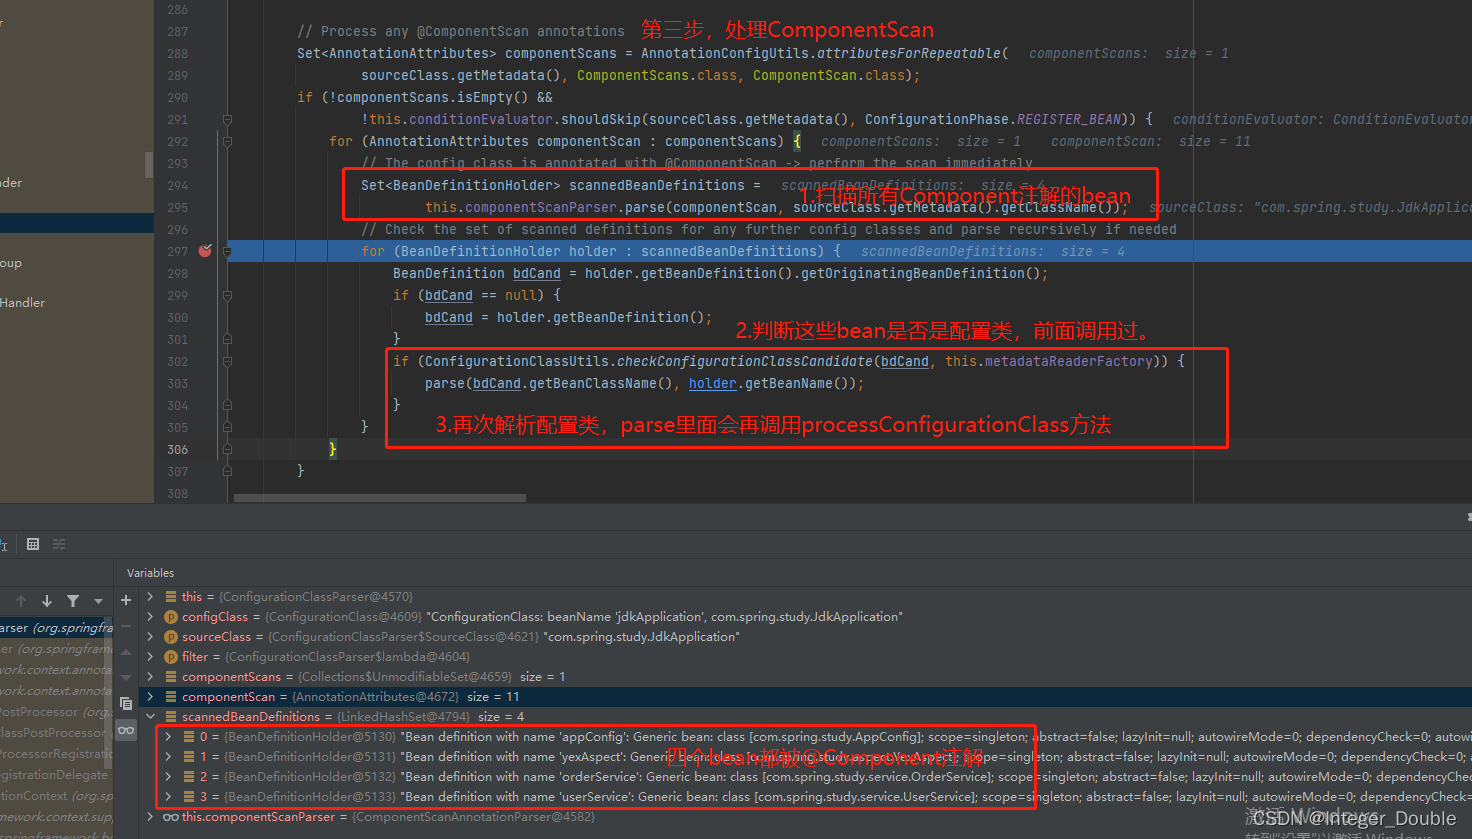The image size is (1472, 839).
Task: Expand the componentScans variable node
Action: (x=151, y=677)
